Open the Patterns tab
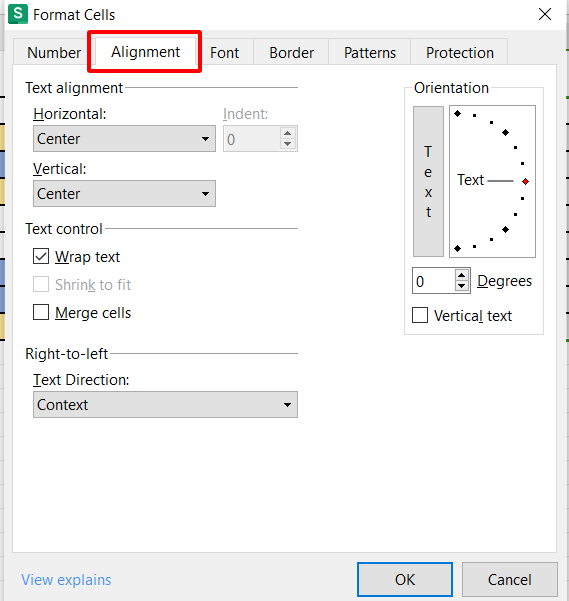569x601 pixels. 370,53
